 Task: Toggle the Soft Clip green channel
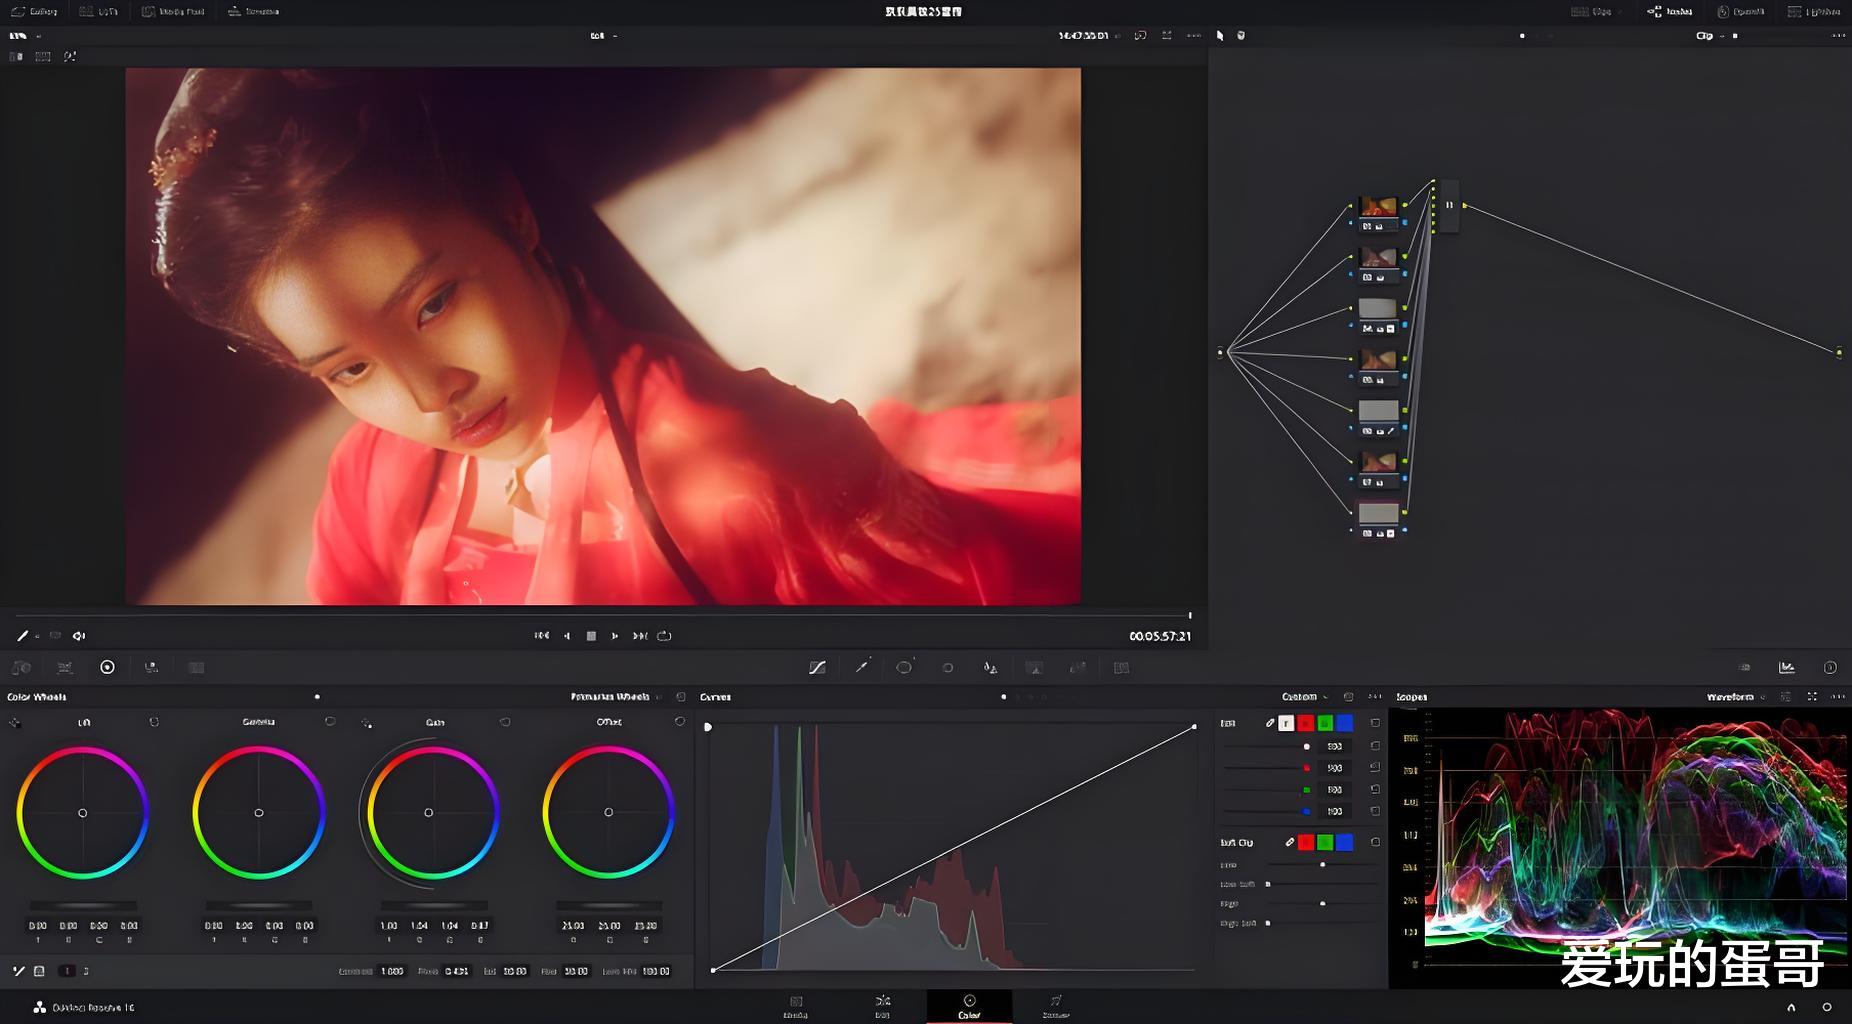point(1325,842)
